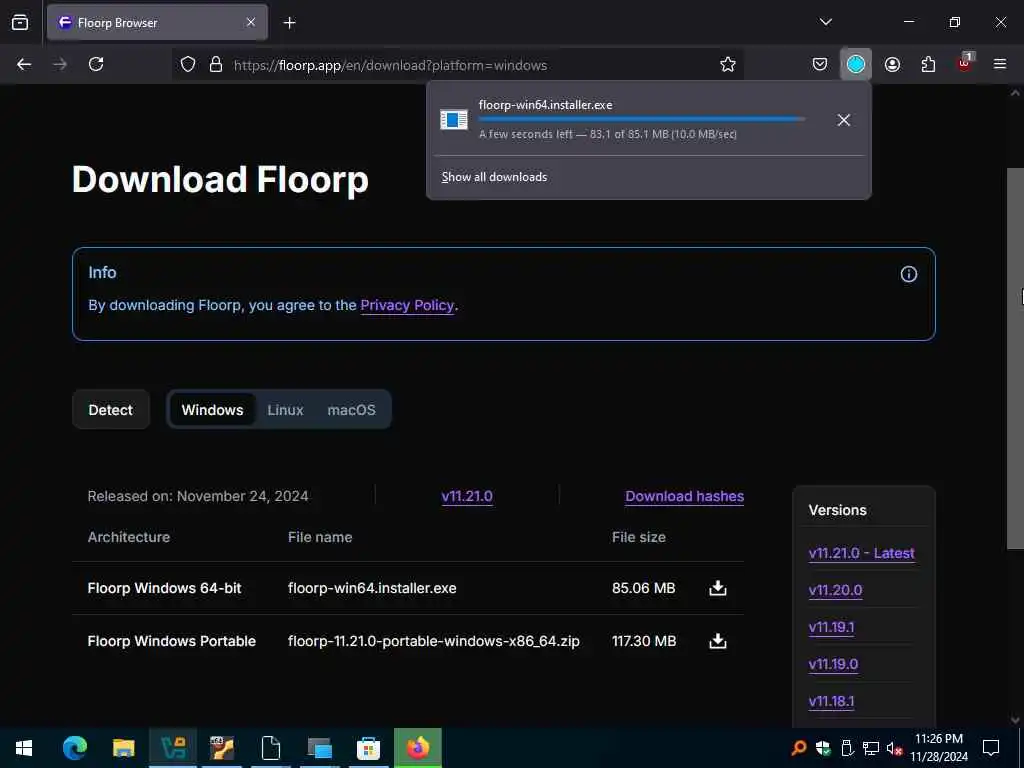Click the page vertical scrollbar thumb

point(1015,358)
